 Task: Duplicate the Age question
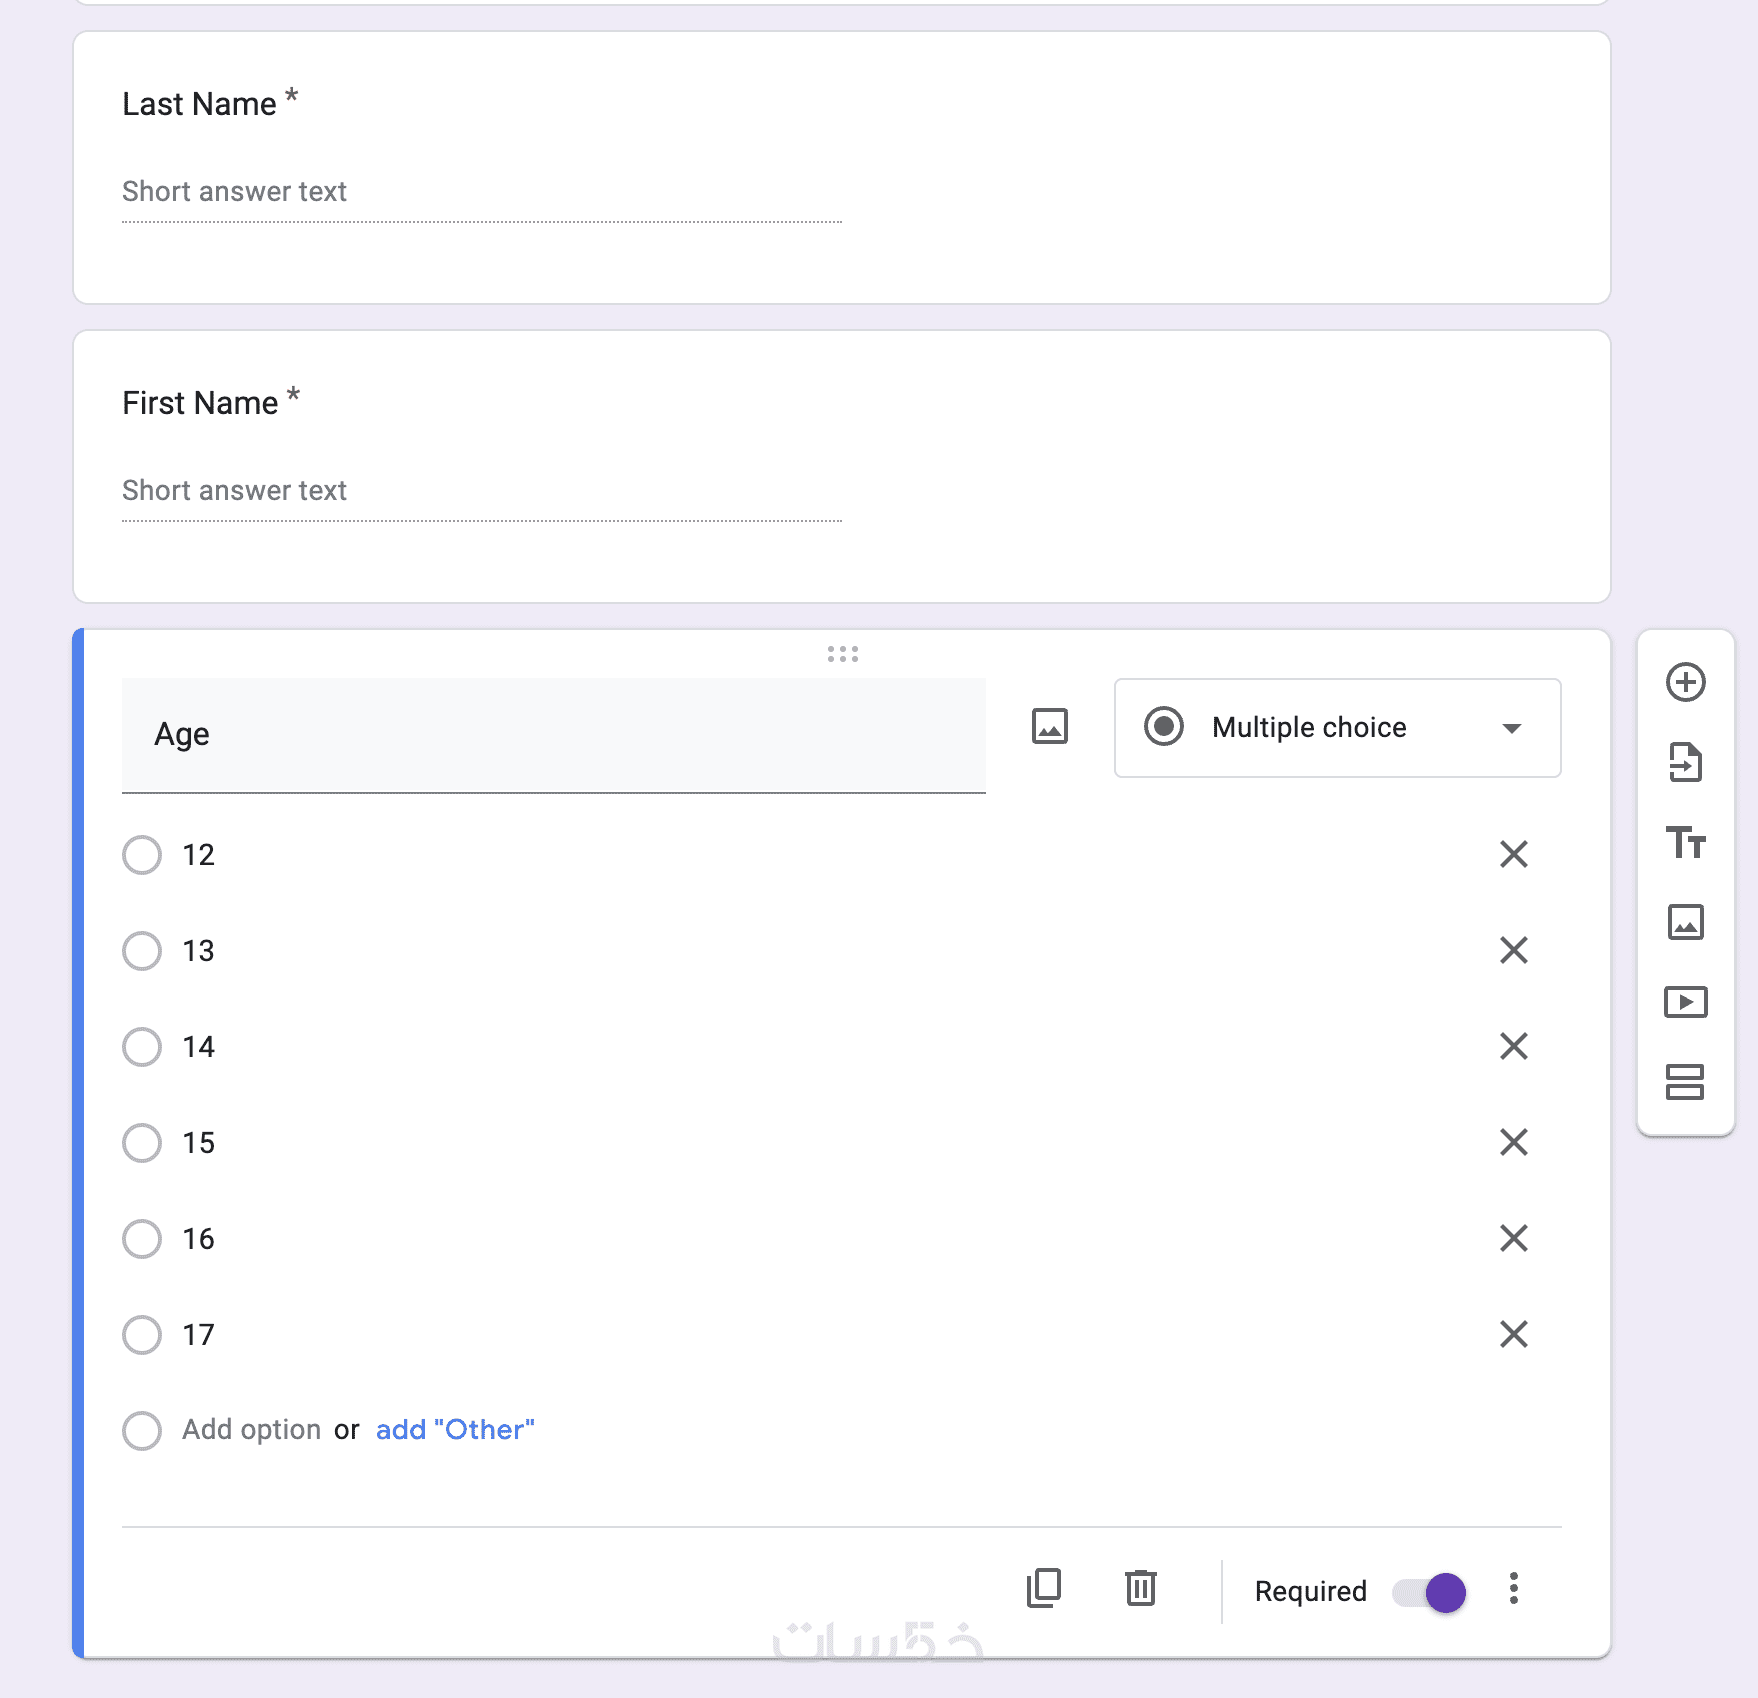point(1044,1588)
